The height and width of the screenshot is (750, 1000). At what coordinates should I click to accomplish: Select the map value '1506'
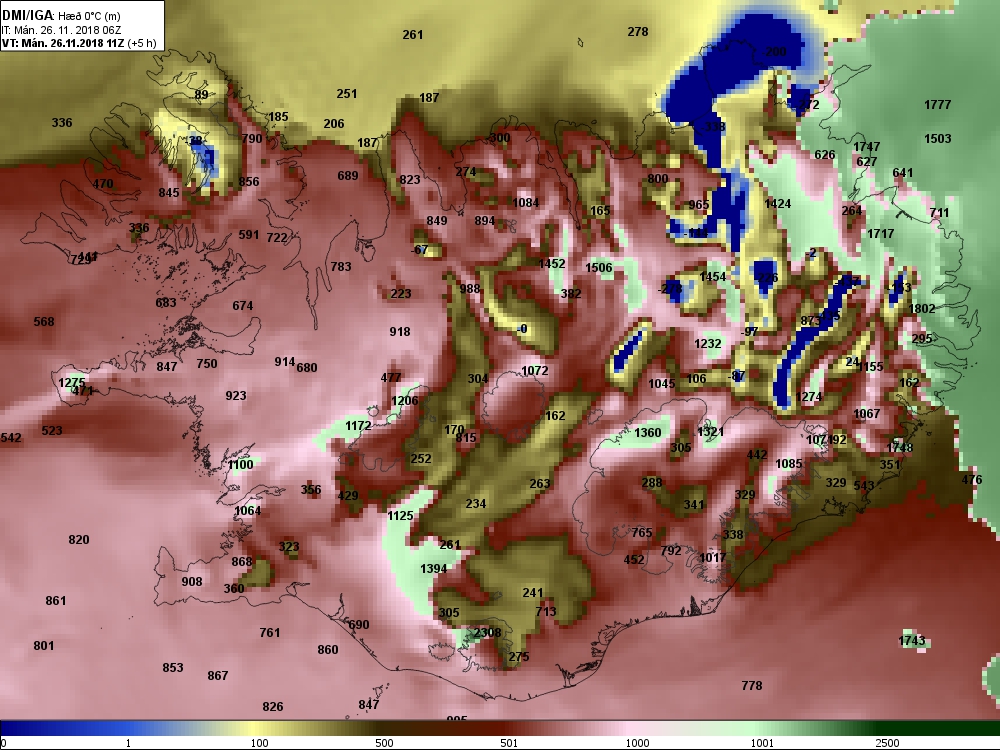coord(599,267)
